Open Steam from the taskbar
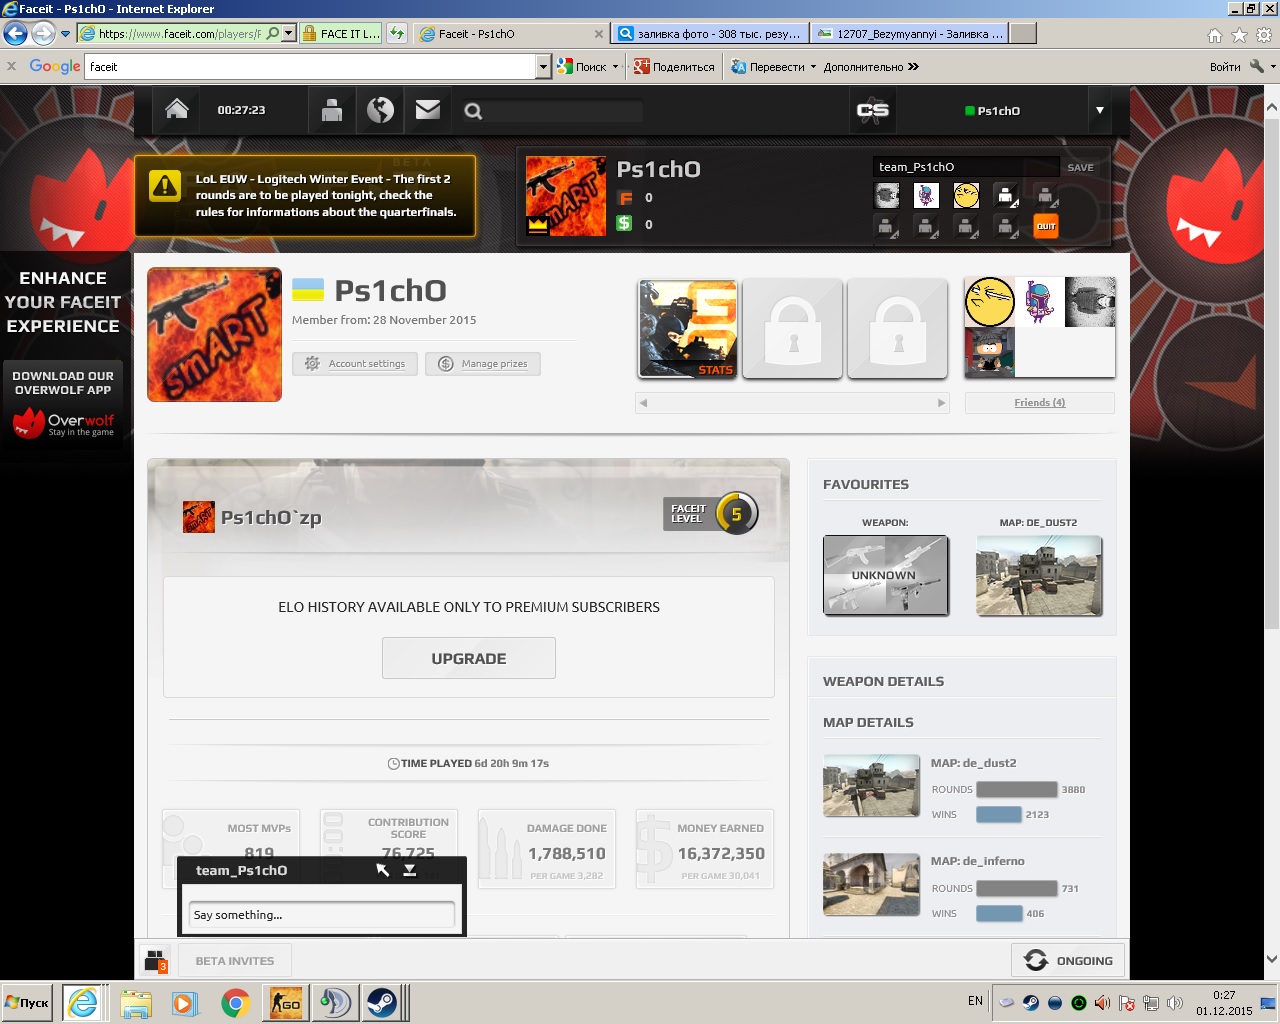This screenshot has height=1024, width=1280. [x=382, y=1003]
